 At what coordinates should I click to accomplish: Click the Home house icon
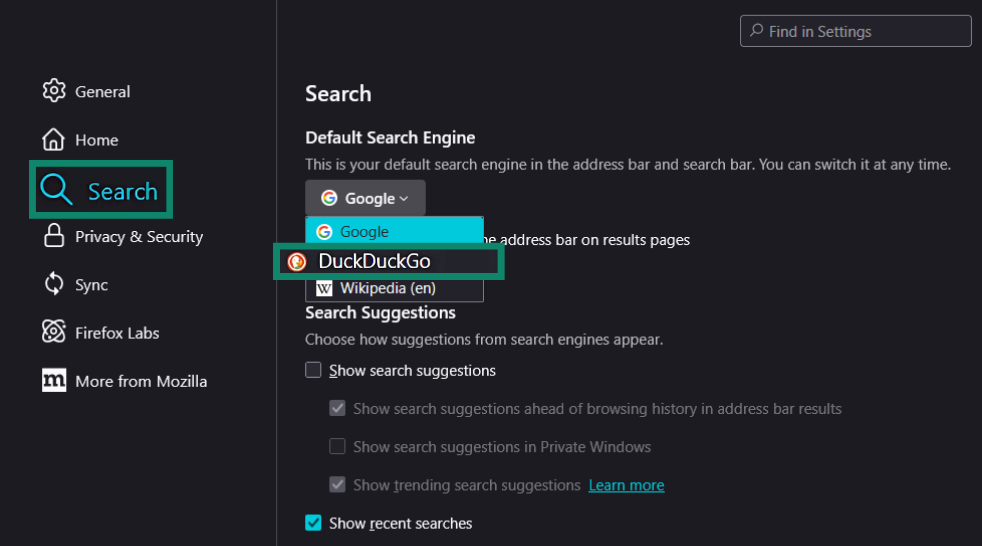54,140
